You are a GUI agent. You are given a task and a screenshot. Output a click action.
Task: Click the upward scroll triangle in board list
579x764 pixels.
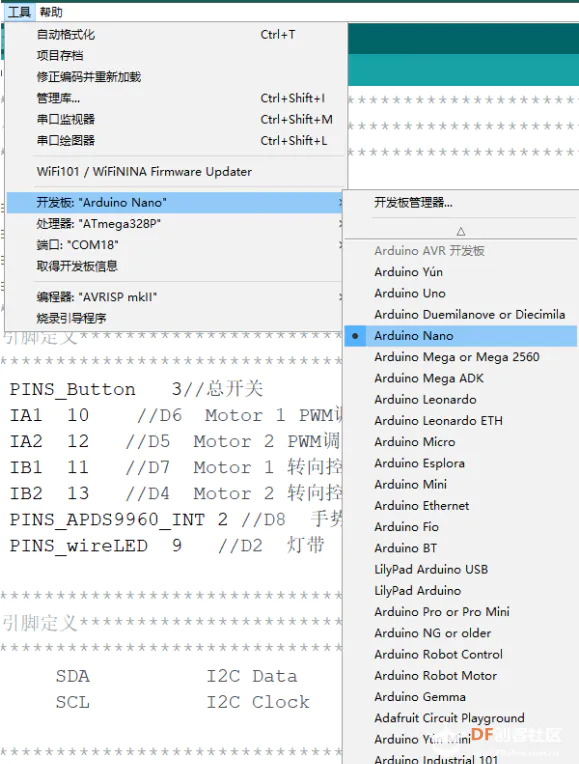pos(461,231)
